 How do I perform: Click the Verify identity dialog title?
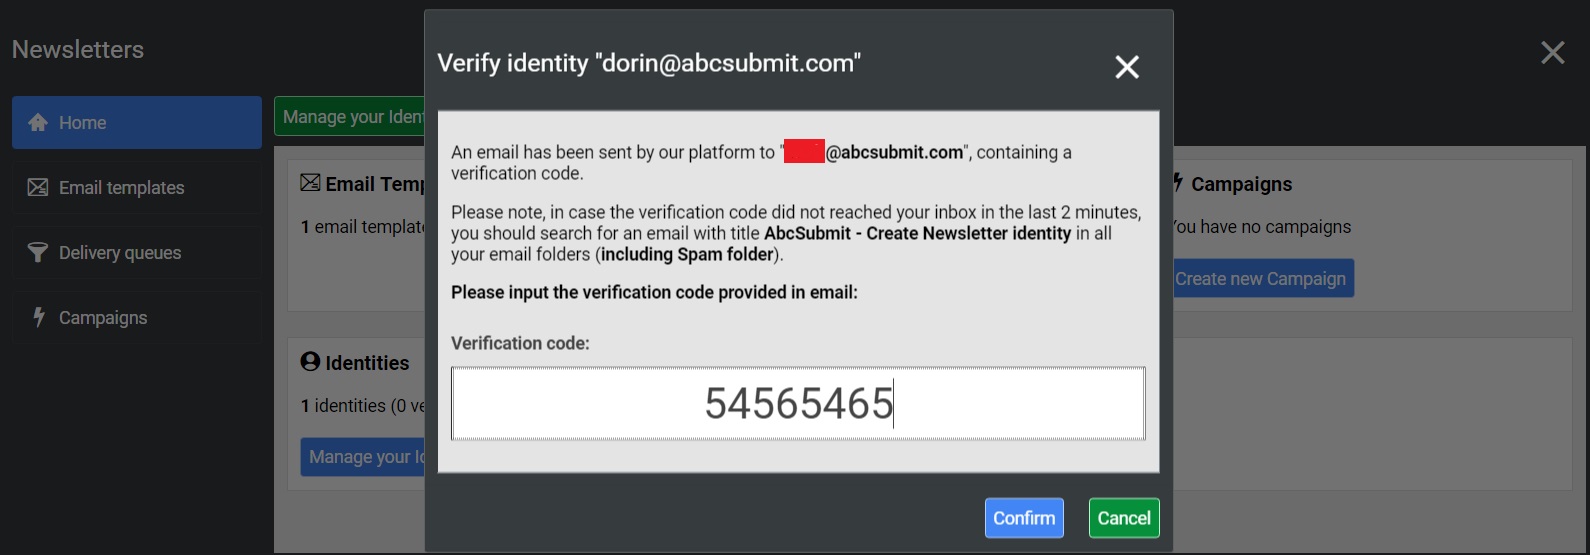649,63
